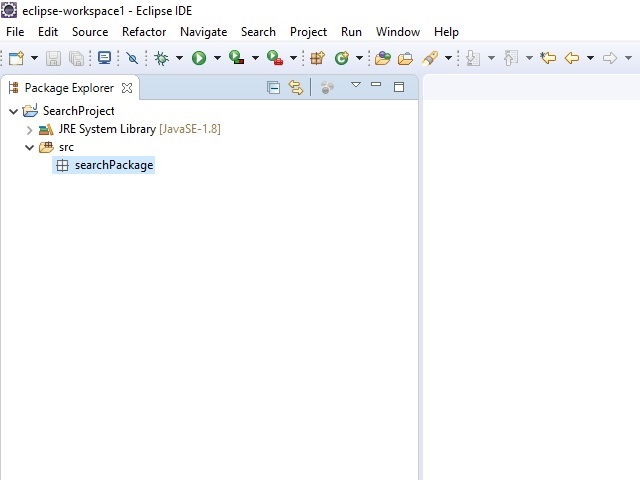
Task: Open the Terminal console icon
Action: (x=104, y=58)
